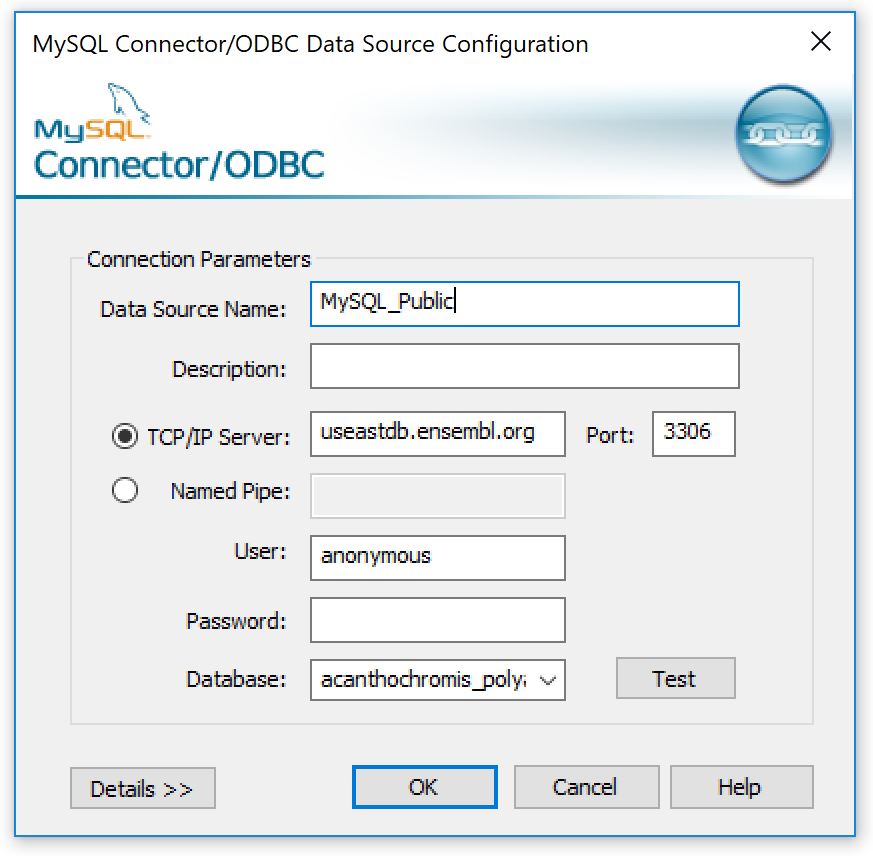The image size is (873, 856).
Task: Click the TCP/IP Server address field
Action: [438, 434]
